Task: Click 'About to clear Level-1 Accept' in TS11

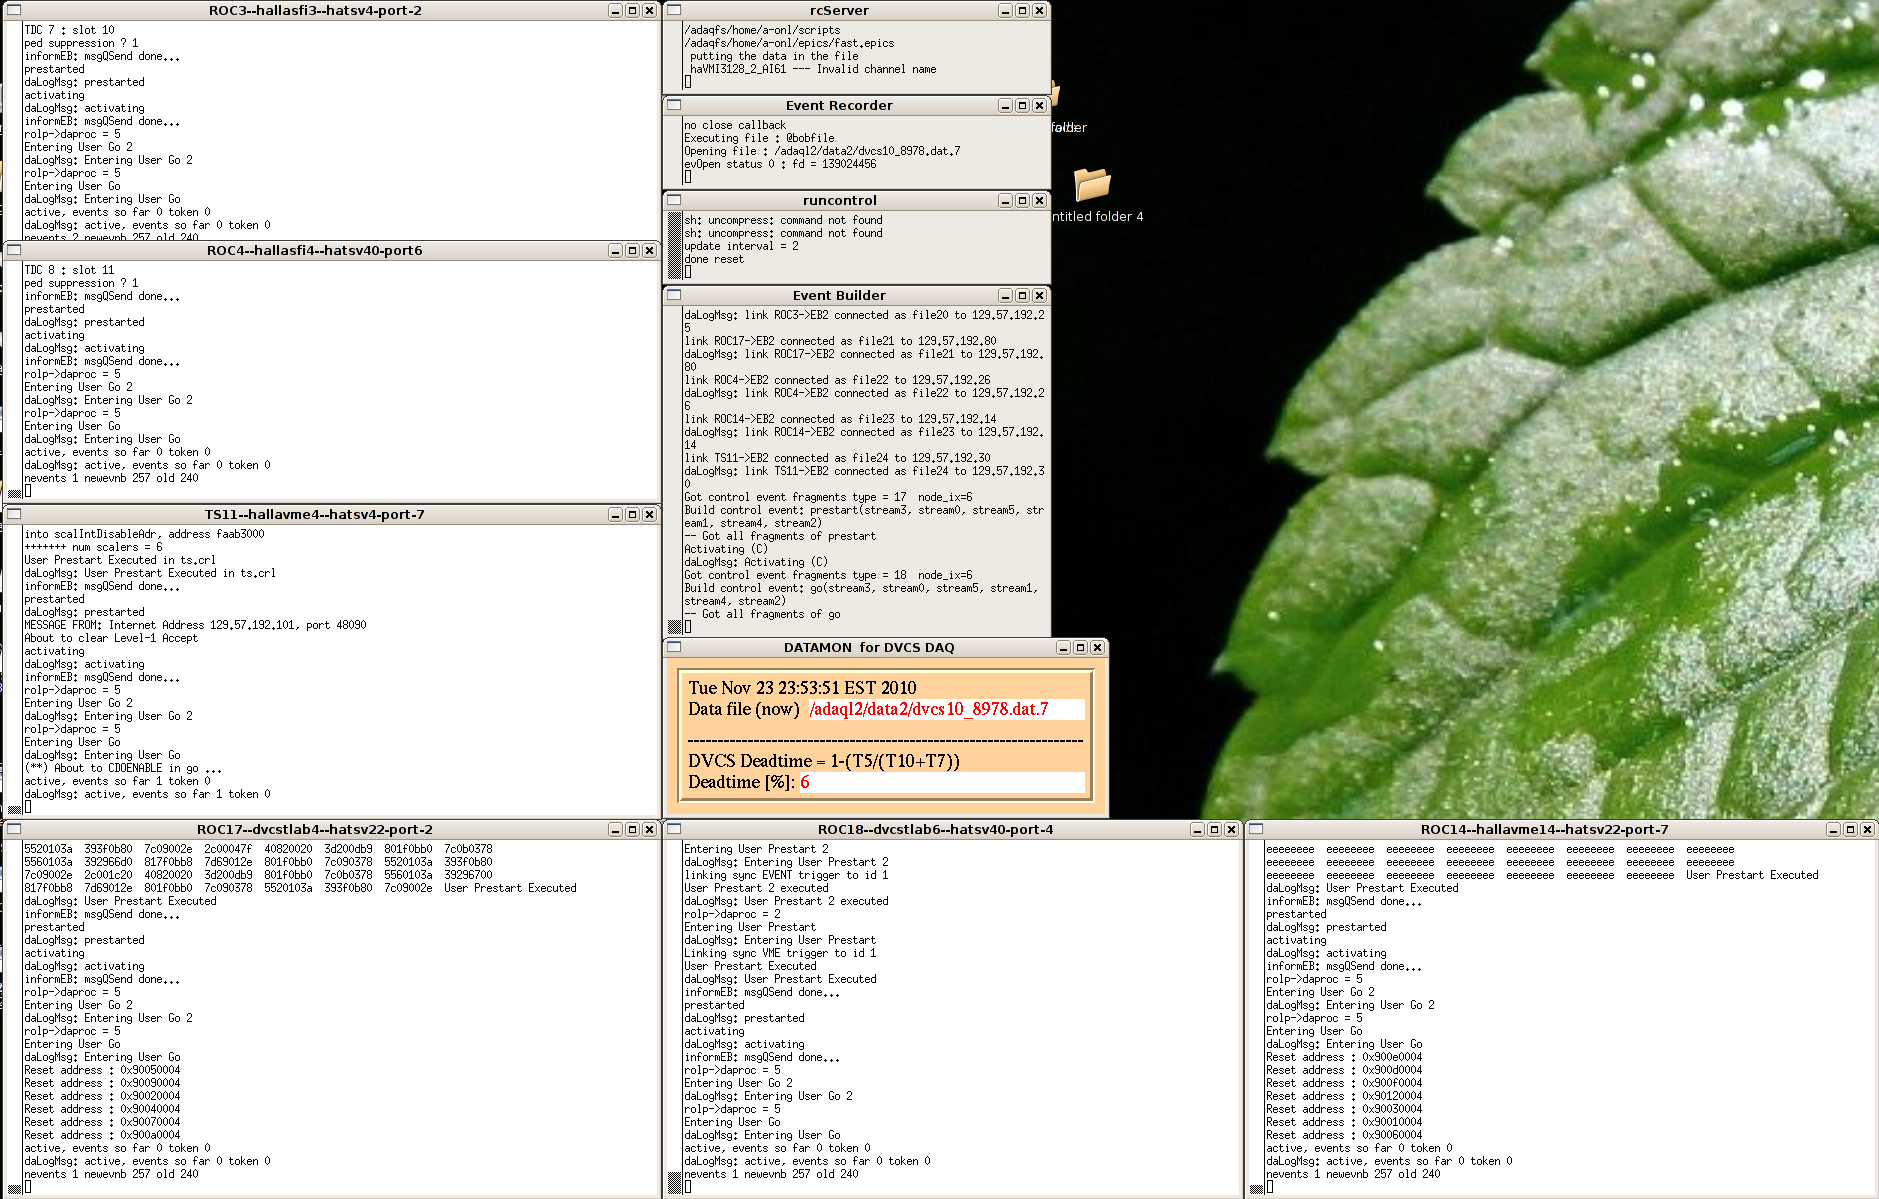Action: coord(111,638)
